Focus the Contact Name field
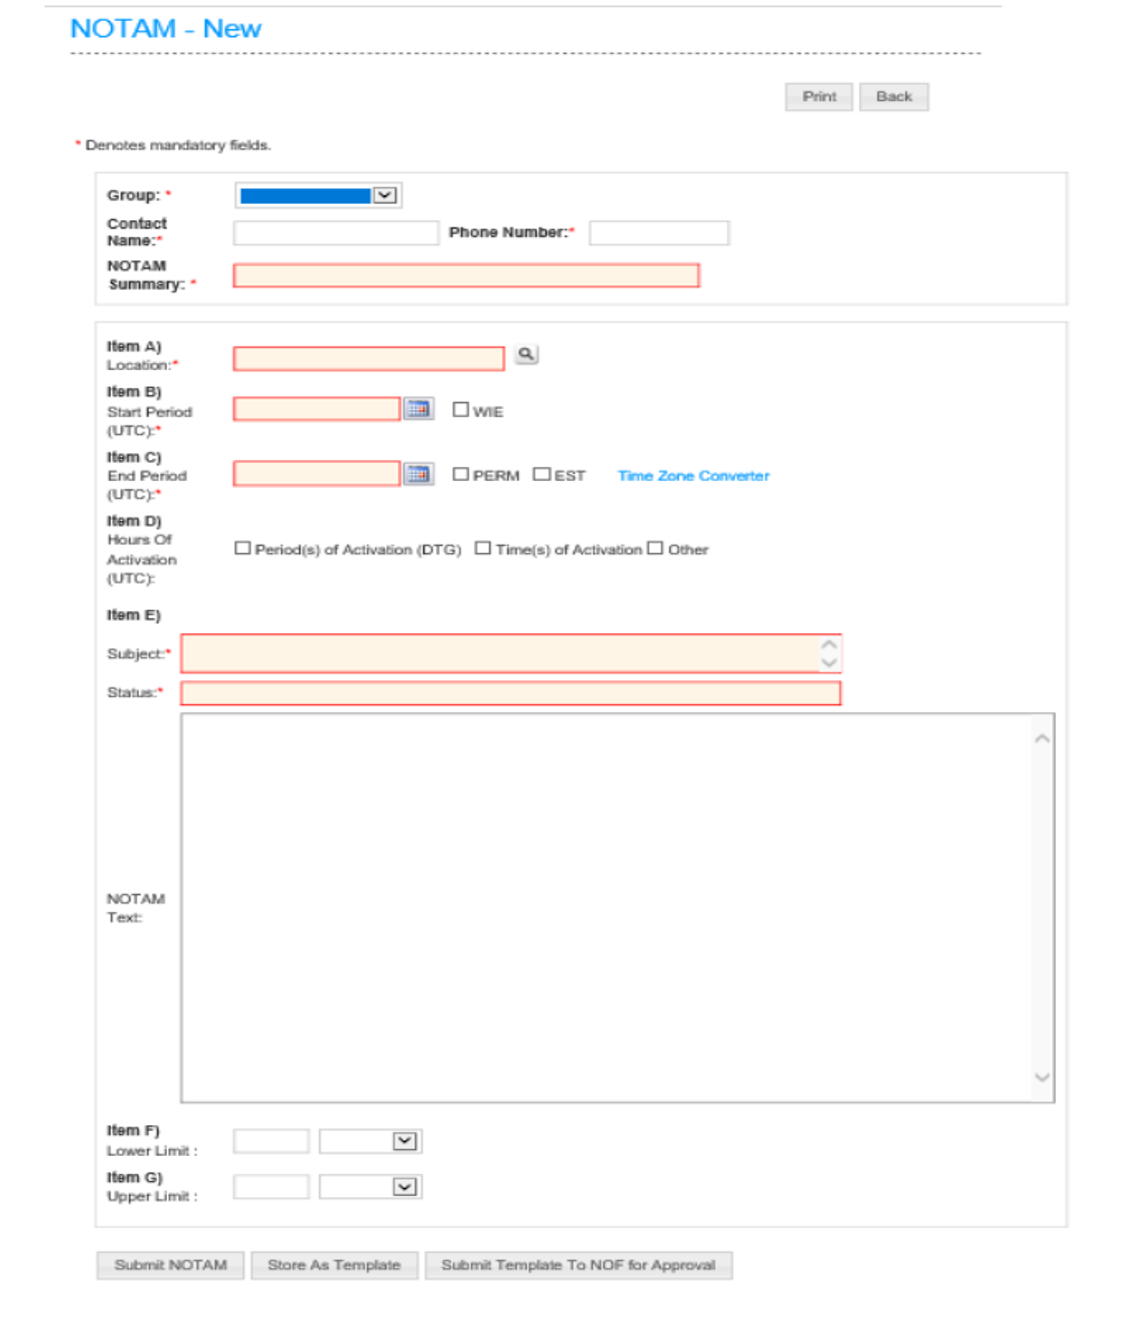 [x=336, y=233]
